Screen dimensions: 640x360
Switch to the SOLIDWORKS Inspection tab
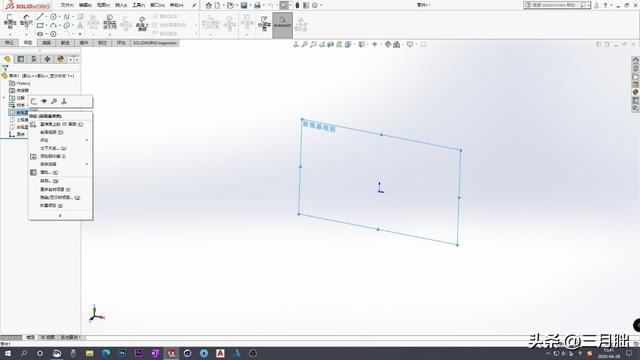tap(155, 42)
